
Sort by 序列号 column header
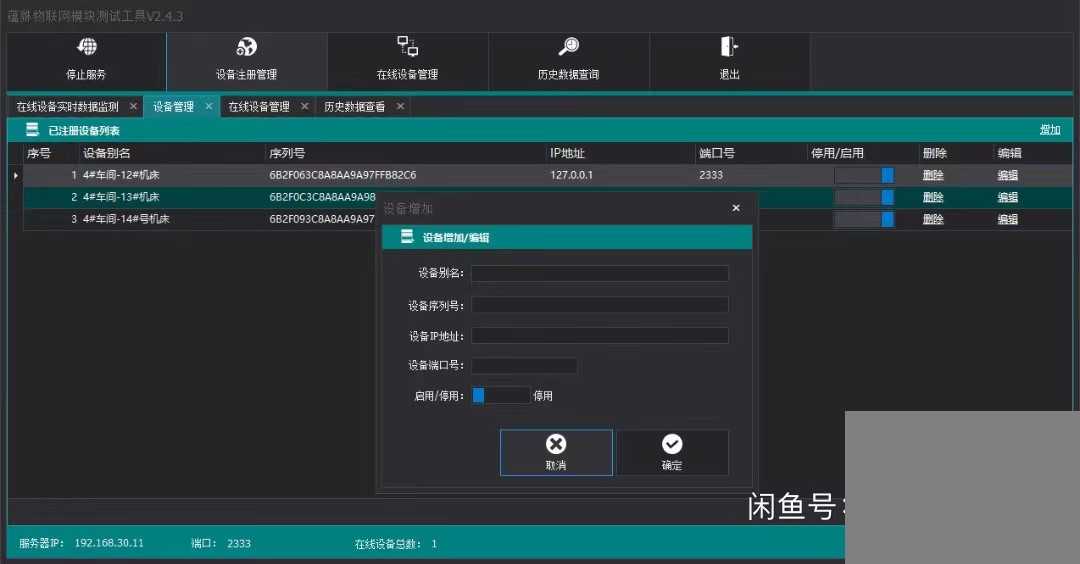coord(287,153)
